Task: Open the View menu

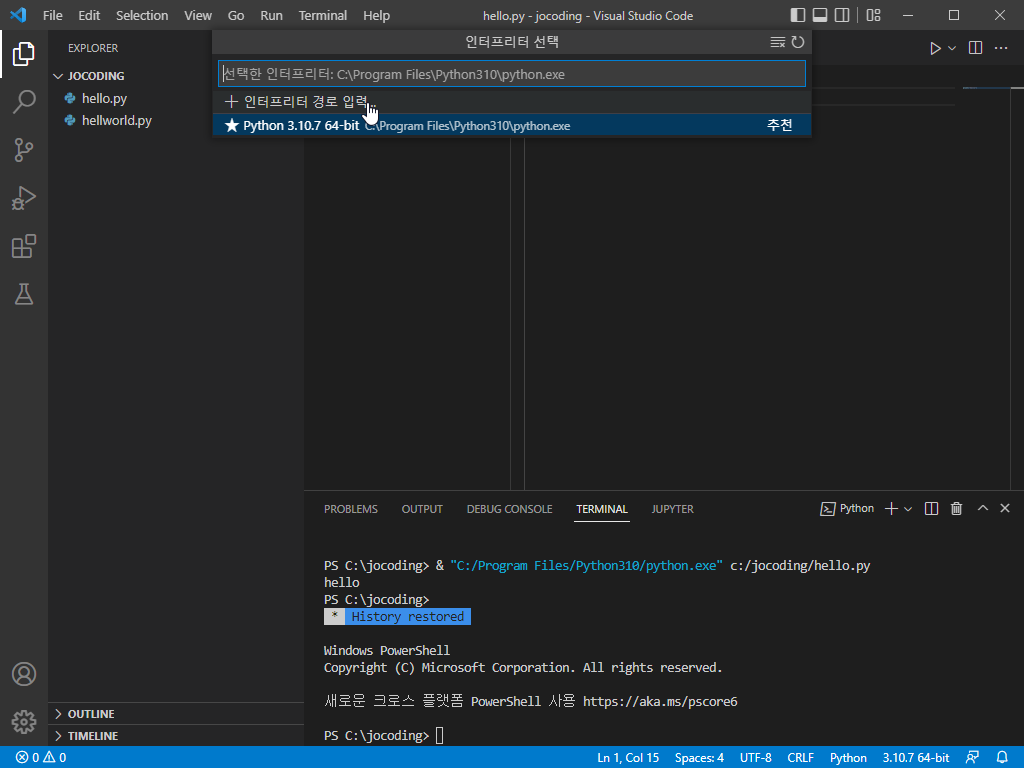Action: coord(197,15)
